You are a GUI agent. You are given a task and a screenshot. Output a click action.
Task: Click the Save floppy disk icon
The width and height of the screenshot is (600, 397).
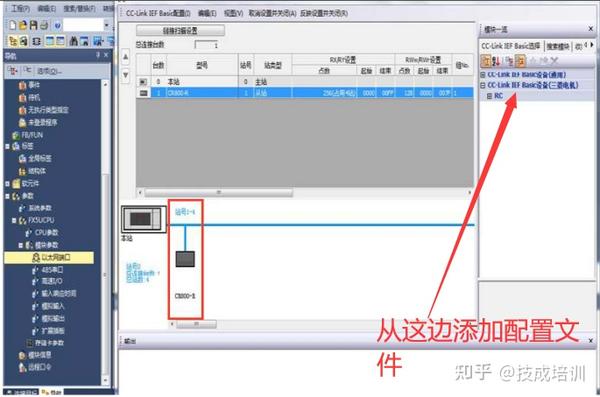pos(33,25)
